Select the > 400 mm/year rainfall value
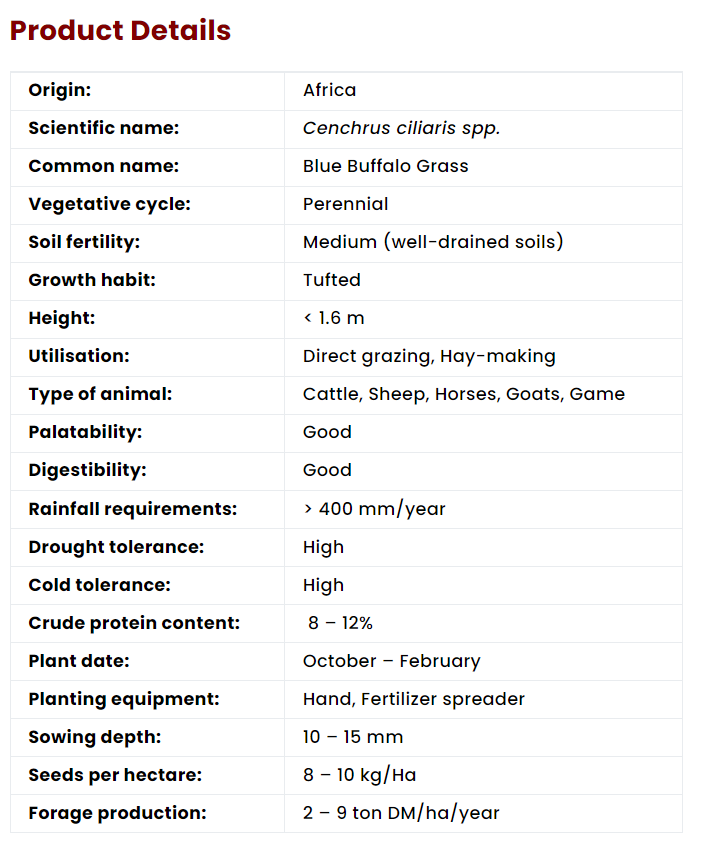 374,509
